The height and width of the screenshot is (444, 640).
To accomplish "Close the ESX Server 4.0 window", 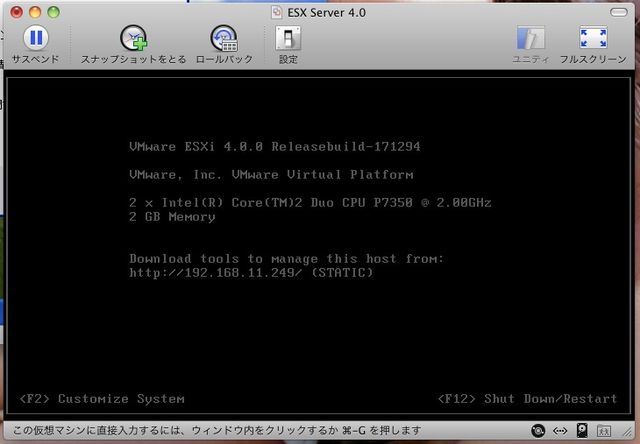I will click(x=16, y=12).
